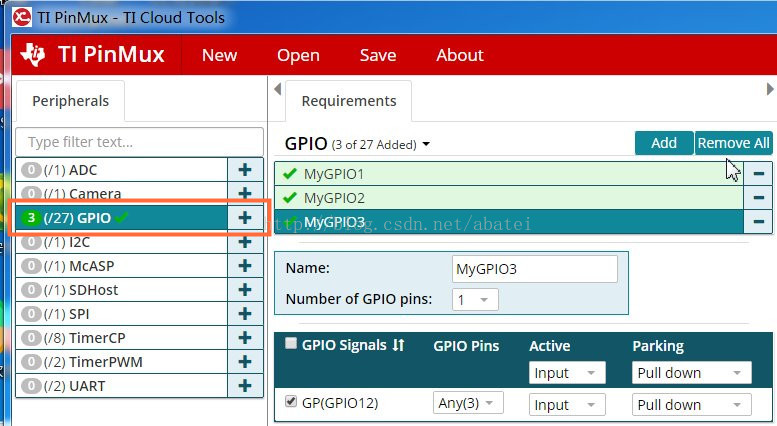Select the (/27) GPIO peripheral entry
777x426 pixels.
pyautogui.click(x=121, y=217)
